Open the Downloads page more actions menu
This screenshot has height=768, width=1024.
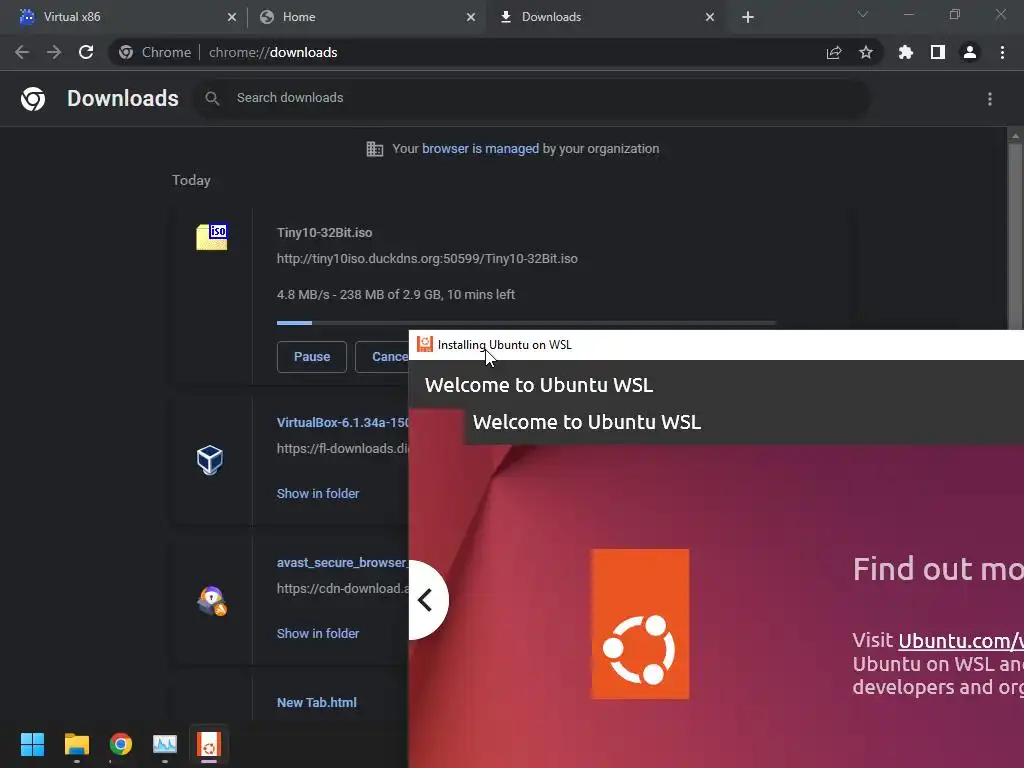pyautogui.click(x=990, y=99)
